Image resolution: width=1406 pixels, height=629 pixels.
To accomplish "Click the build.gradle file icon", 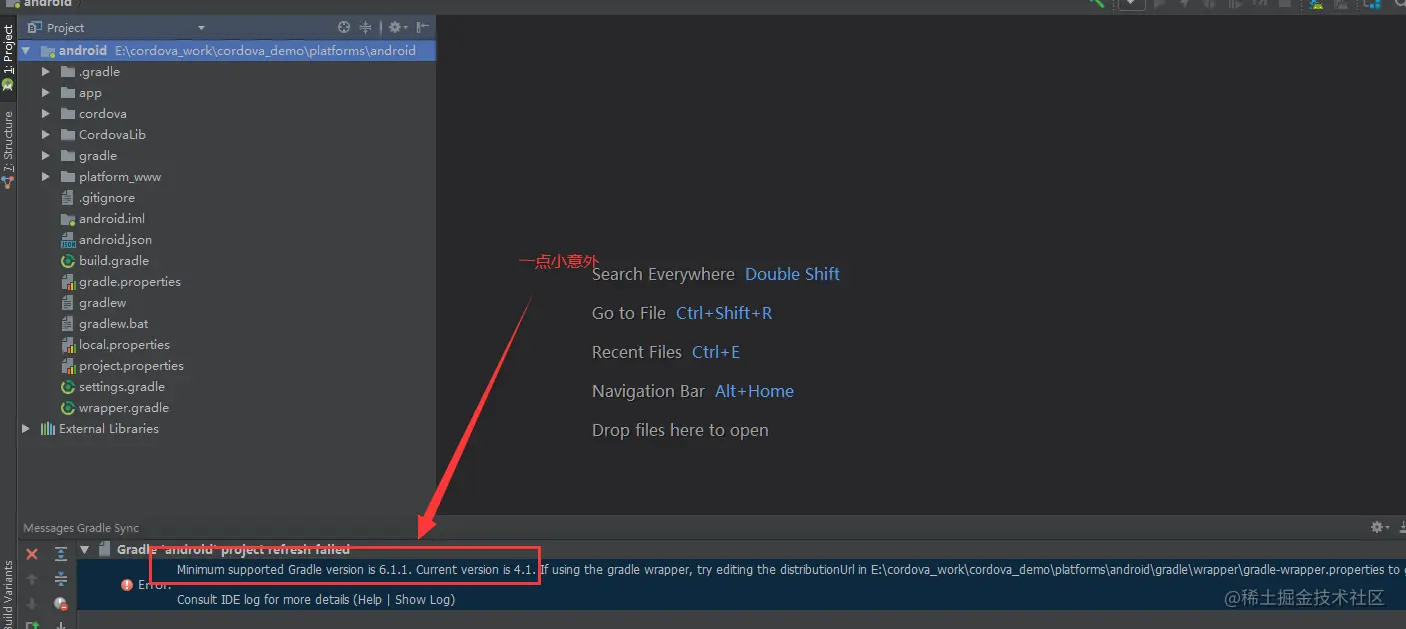I will [68, 261].
